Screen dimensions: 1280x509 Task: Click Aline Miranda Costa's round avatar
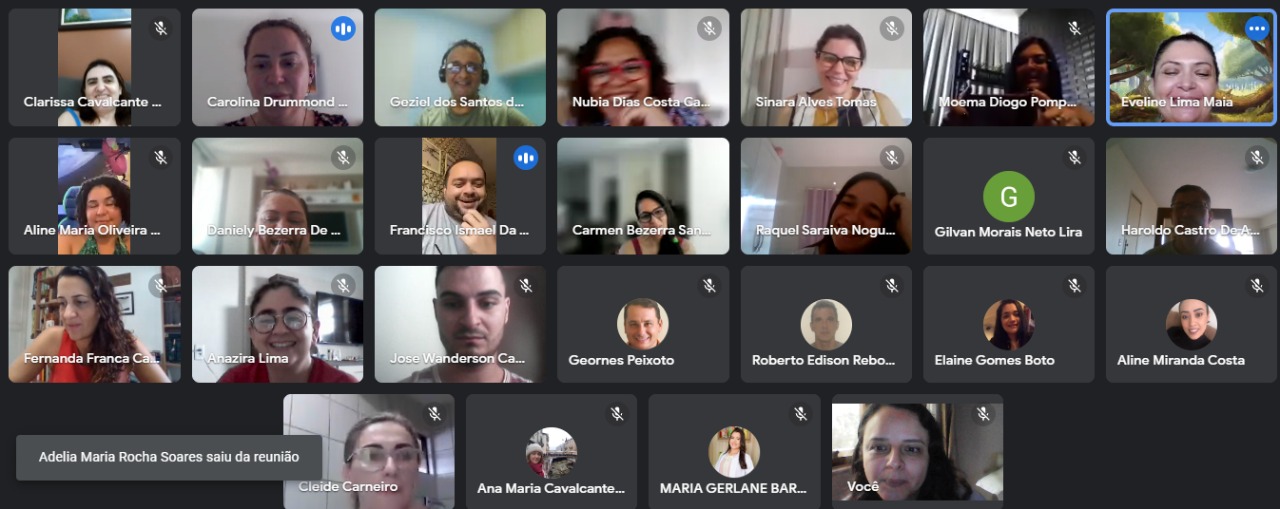pos(1191,324)
